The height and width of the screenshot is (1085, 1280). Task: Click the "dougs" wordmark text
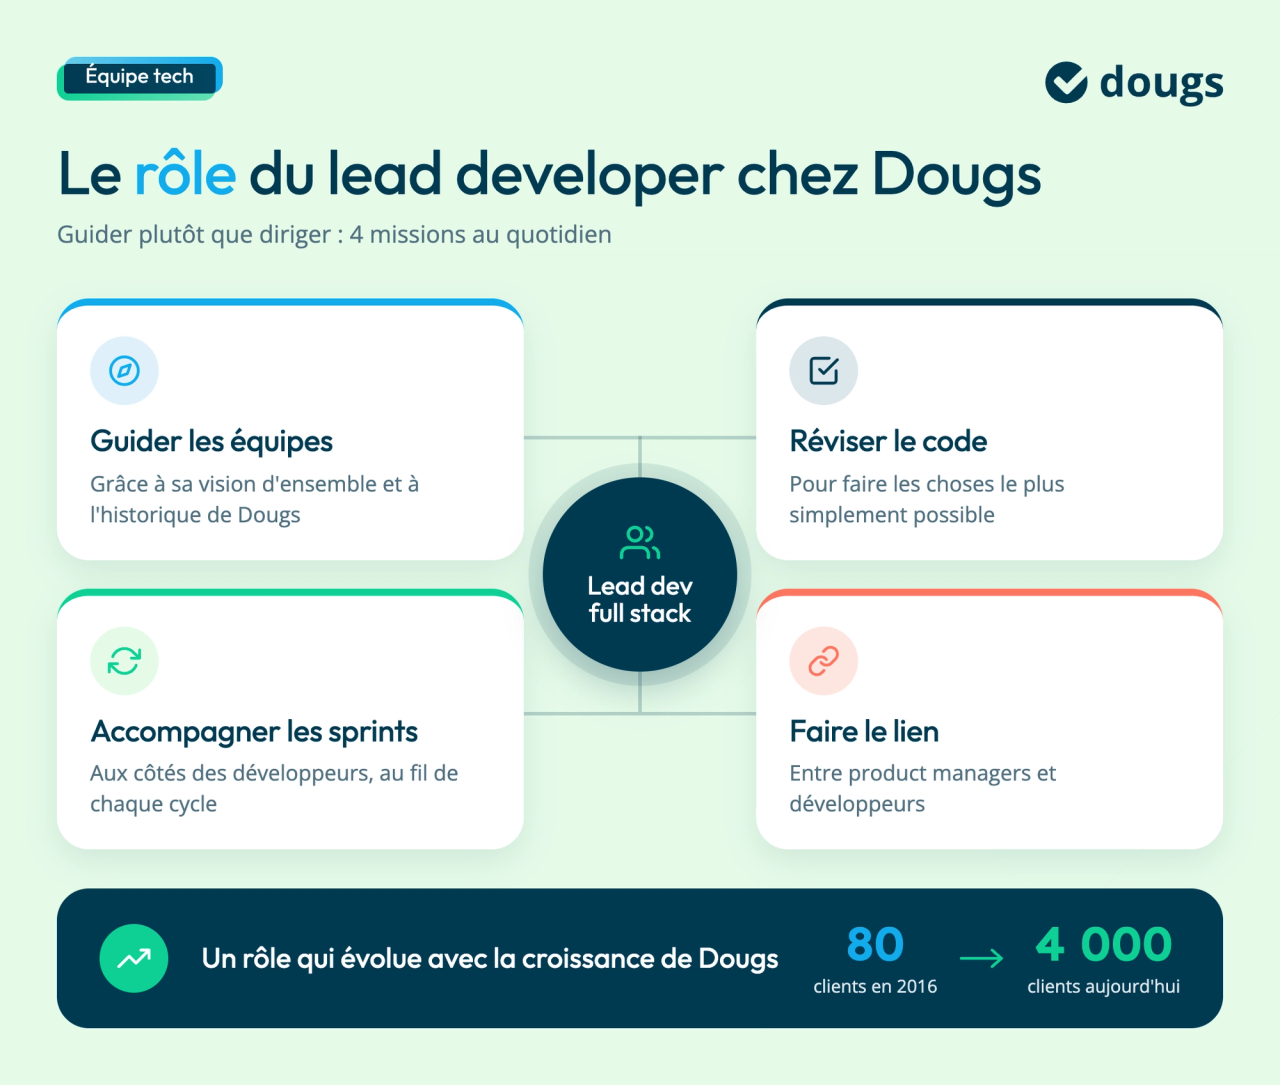[1161, 84]
